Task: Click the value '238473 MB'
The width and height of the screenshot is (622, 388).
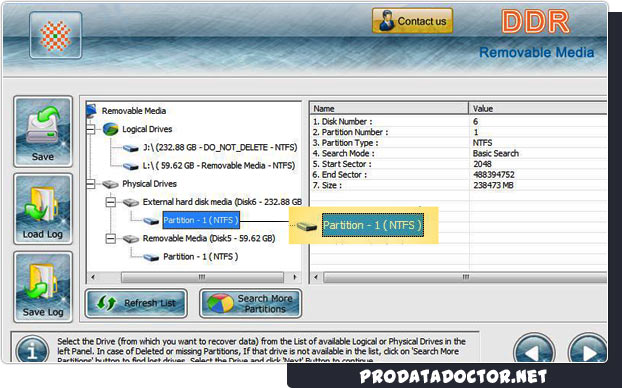Action: click(493, 185)
